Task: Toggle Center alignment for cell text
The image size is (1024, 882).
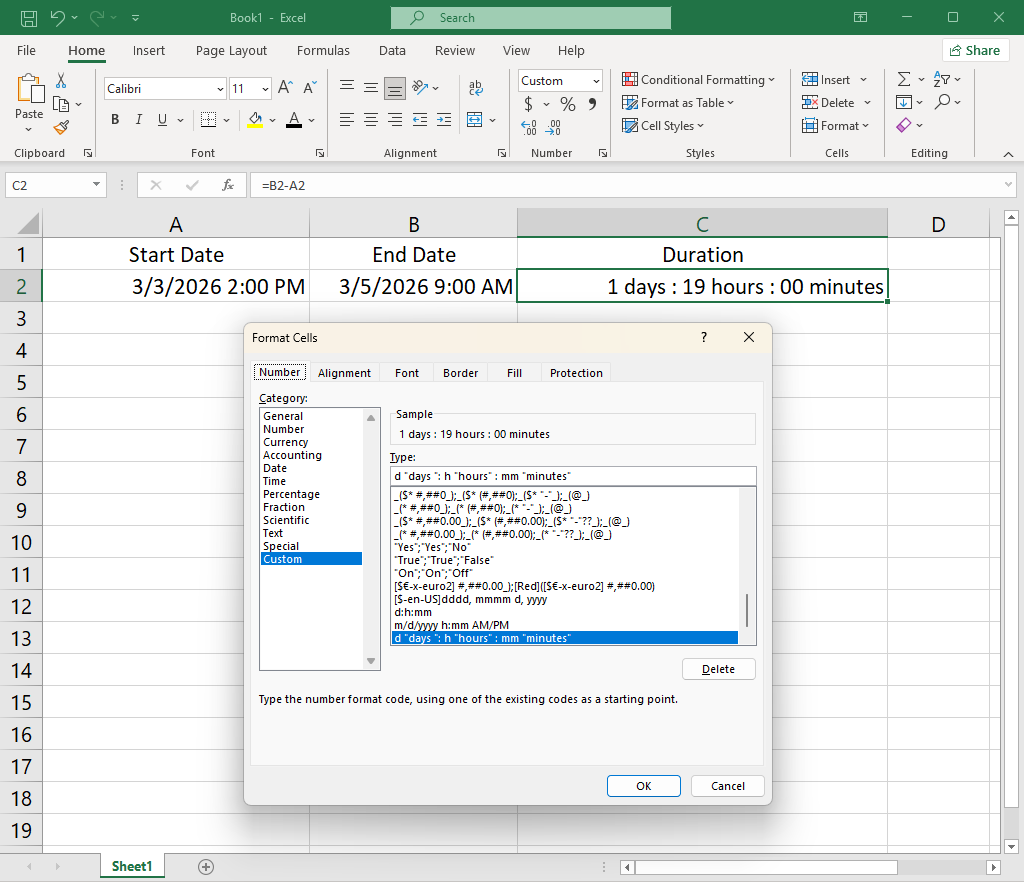Action: (371, 119)
